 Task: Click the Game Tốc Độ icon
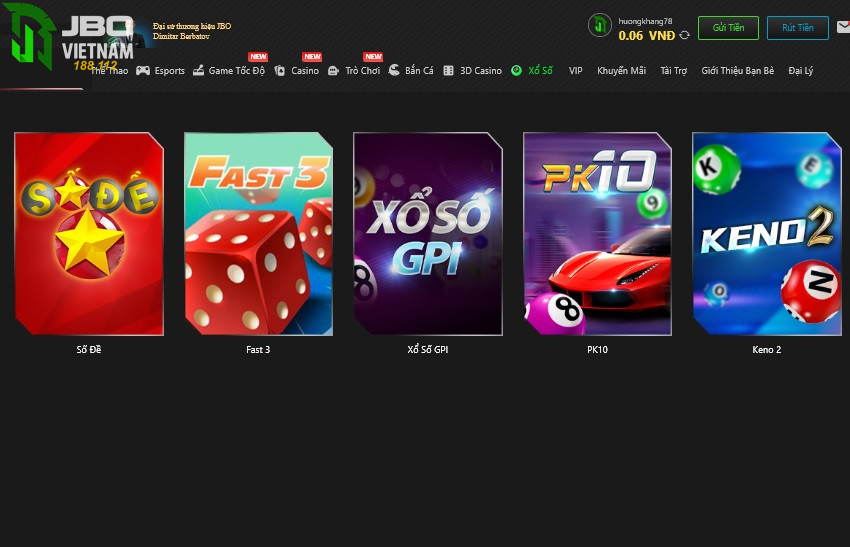(x=198, y=70)
